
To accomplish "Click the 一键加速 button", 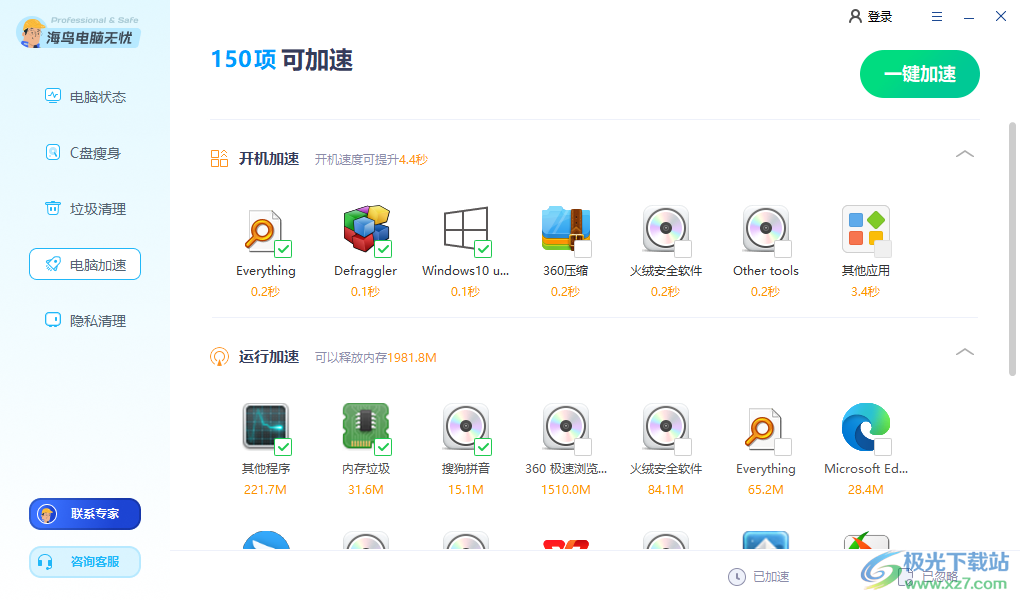I will [x=919, y=73].
